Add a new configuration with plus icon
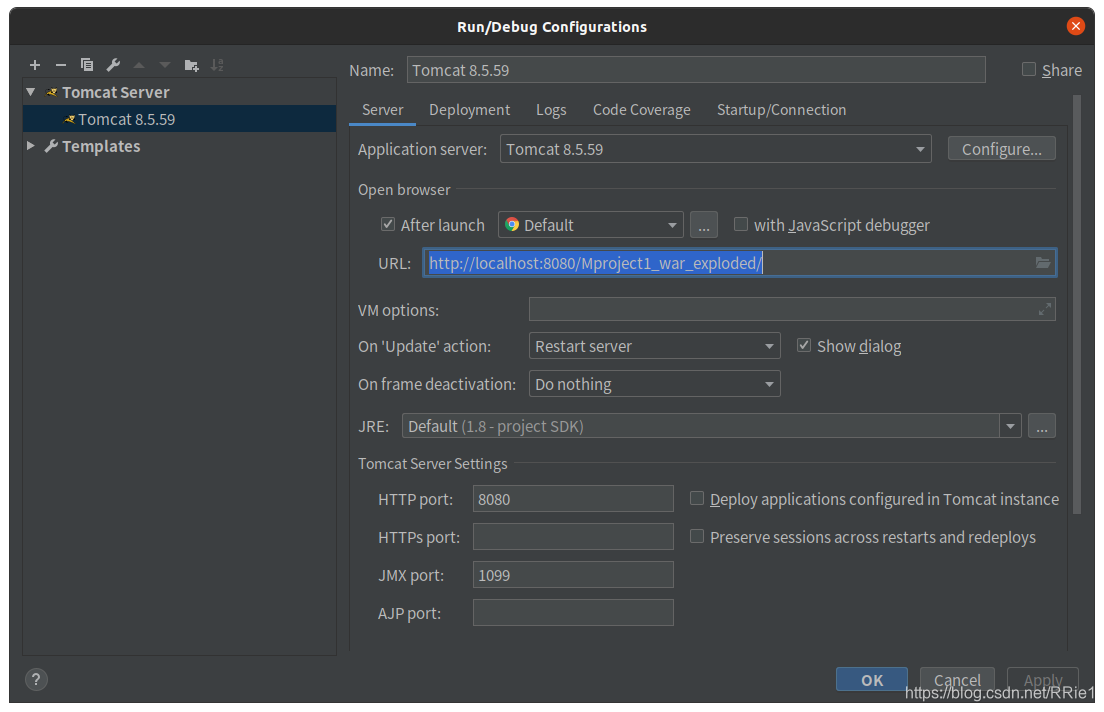Viewport: 1104px width, 712px height. [34, 65]
